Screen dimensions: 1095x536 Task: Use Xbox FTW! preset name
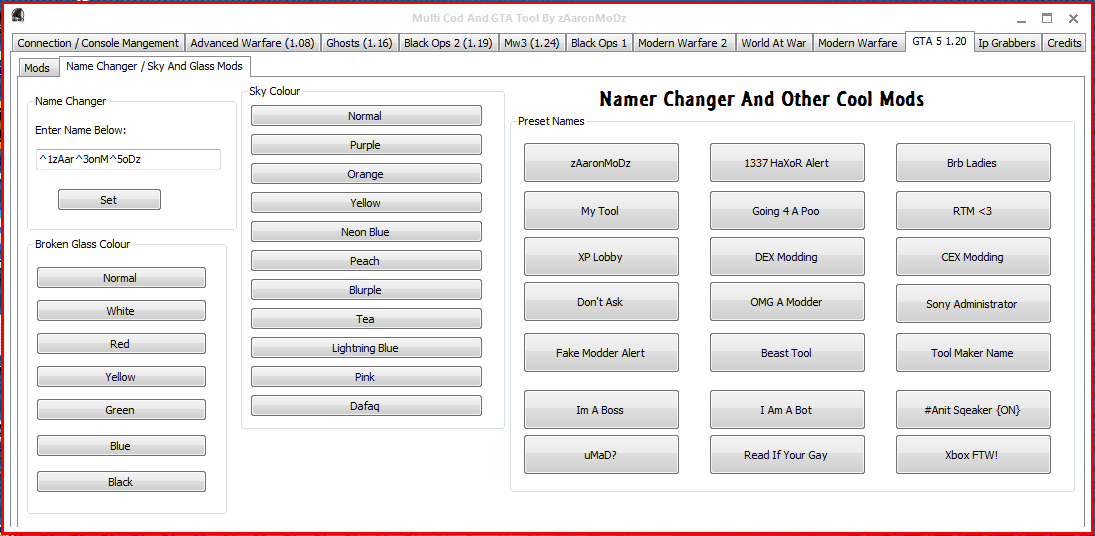coord(973,454)
